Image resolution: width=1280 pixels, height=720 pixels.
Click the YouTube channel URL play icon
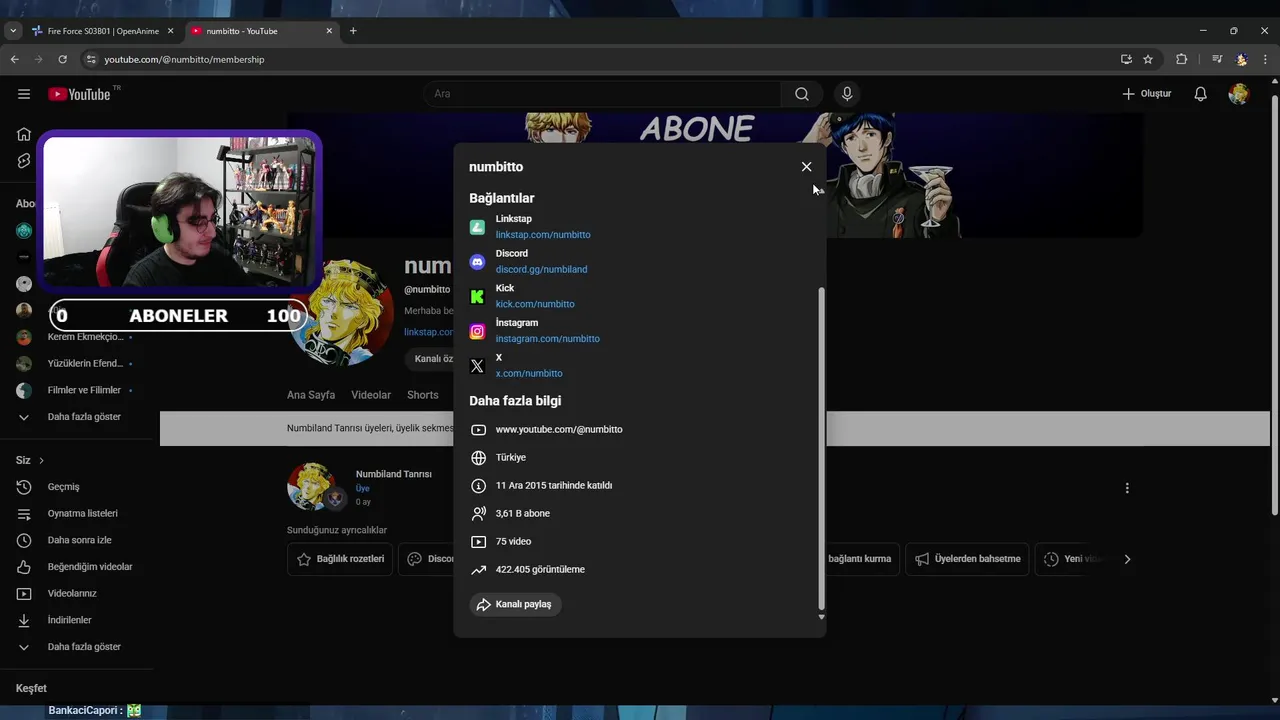click(478, 430)
